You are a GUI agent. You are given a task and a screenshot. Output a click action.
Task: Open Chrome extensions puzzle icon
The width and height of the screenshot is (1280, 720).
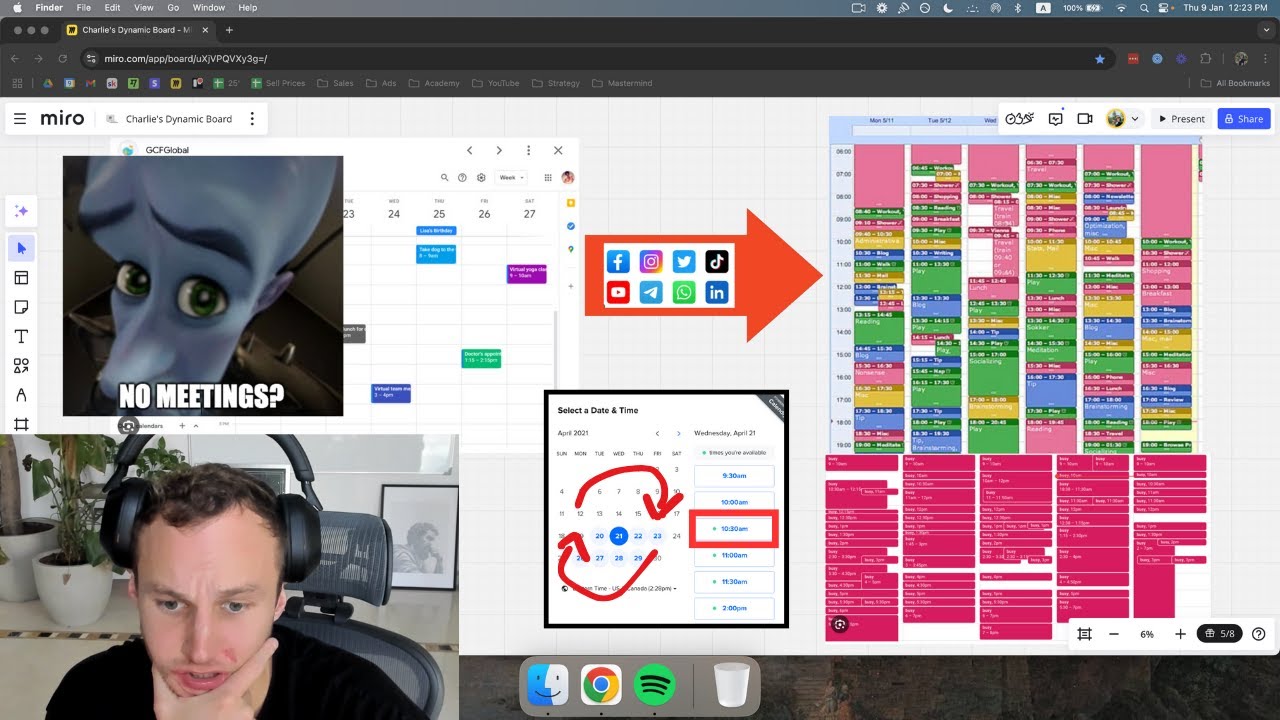[x=1205, y=59]
